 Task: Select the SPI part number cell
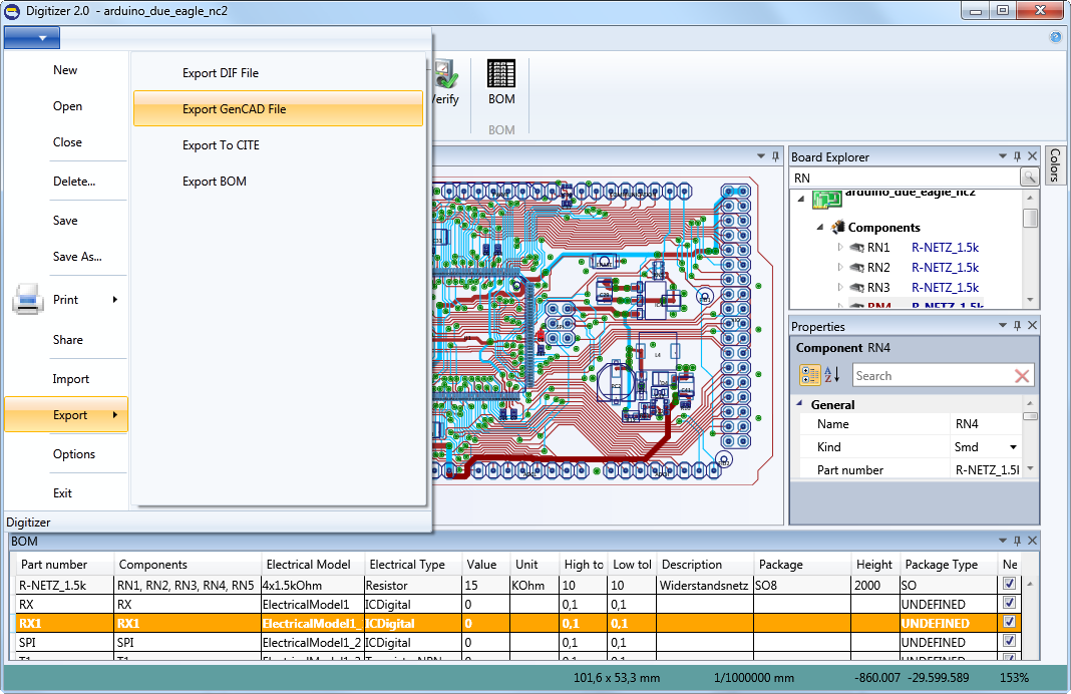point(65,642)
